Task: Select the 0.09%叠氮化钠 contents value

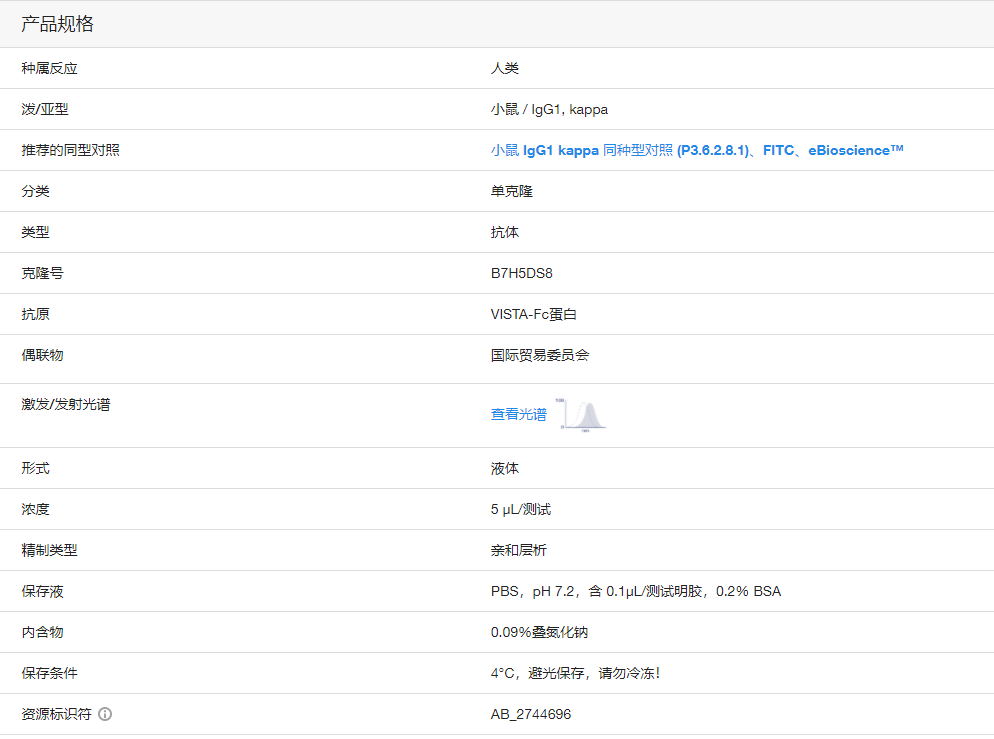Action: [542, 632]
